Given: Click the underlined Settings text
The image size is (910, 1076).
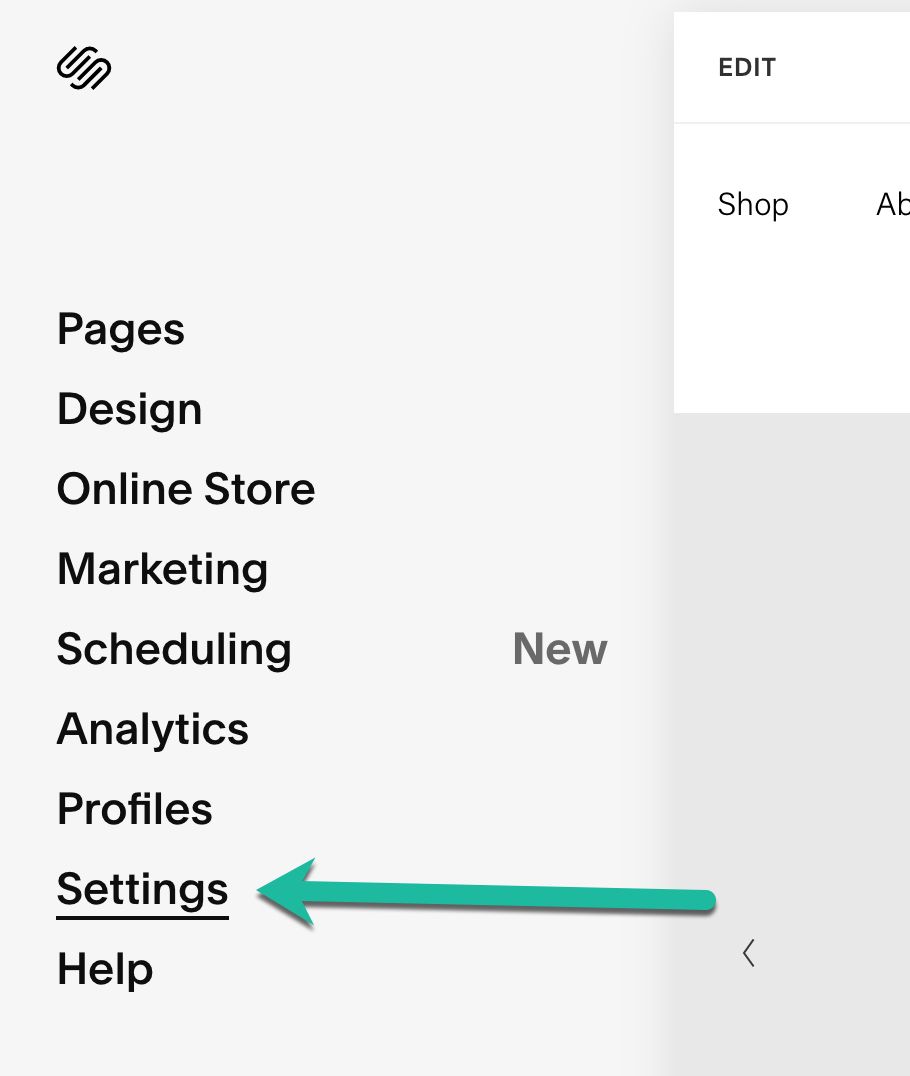Looking at the screenshot, I should 142,888.
